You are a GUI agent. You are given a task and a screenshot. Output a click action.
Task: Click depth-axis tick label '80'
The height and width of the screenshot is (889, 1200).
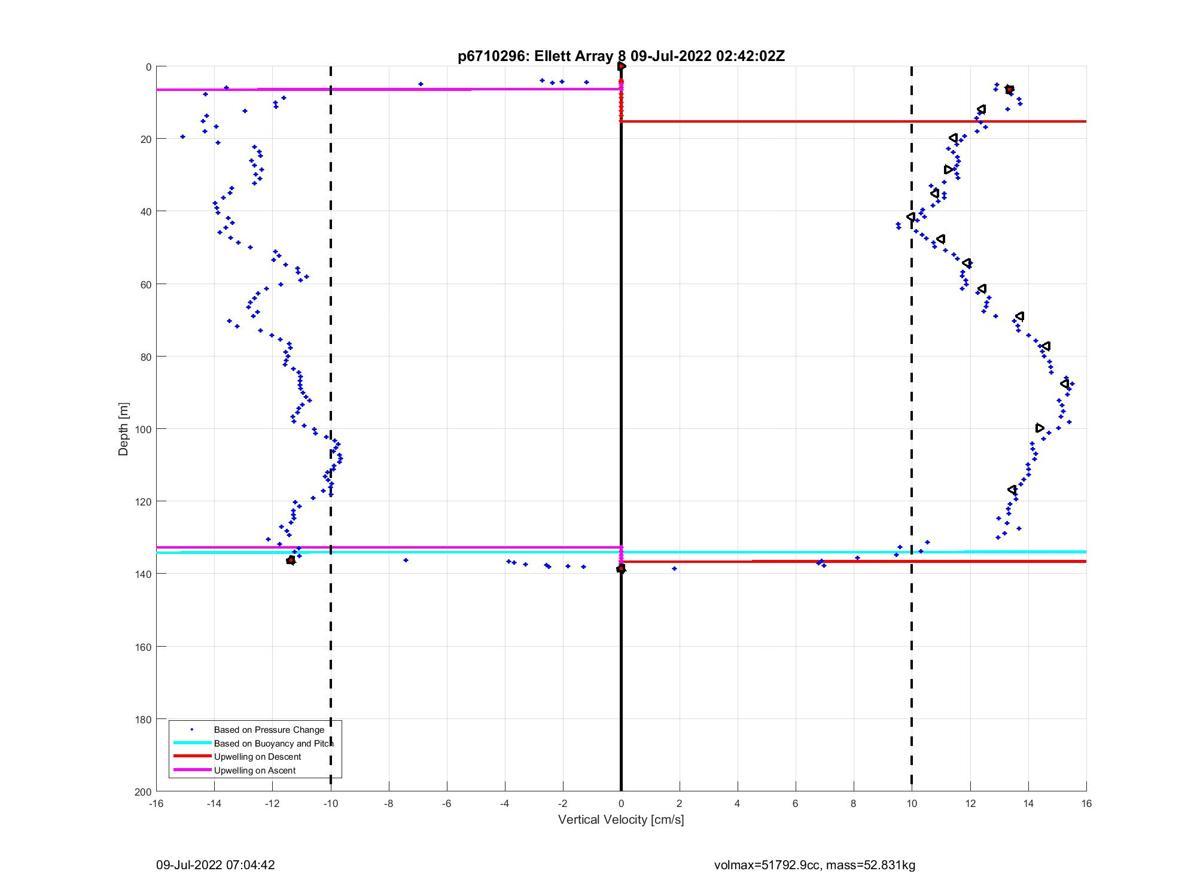click(146, 357)
